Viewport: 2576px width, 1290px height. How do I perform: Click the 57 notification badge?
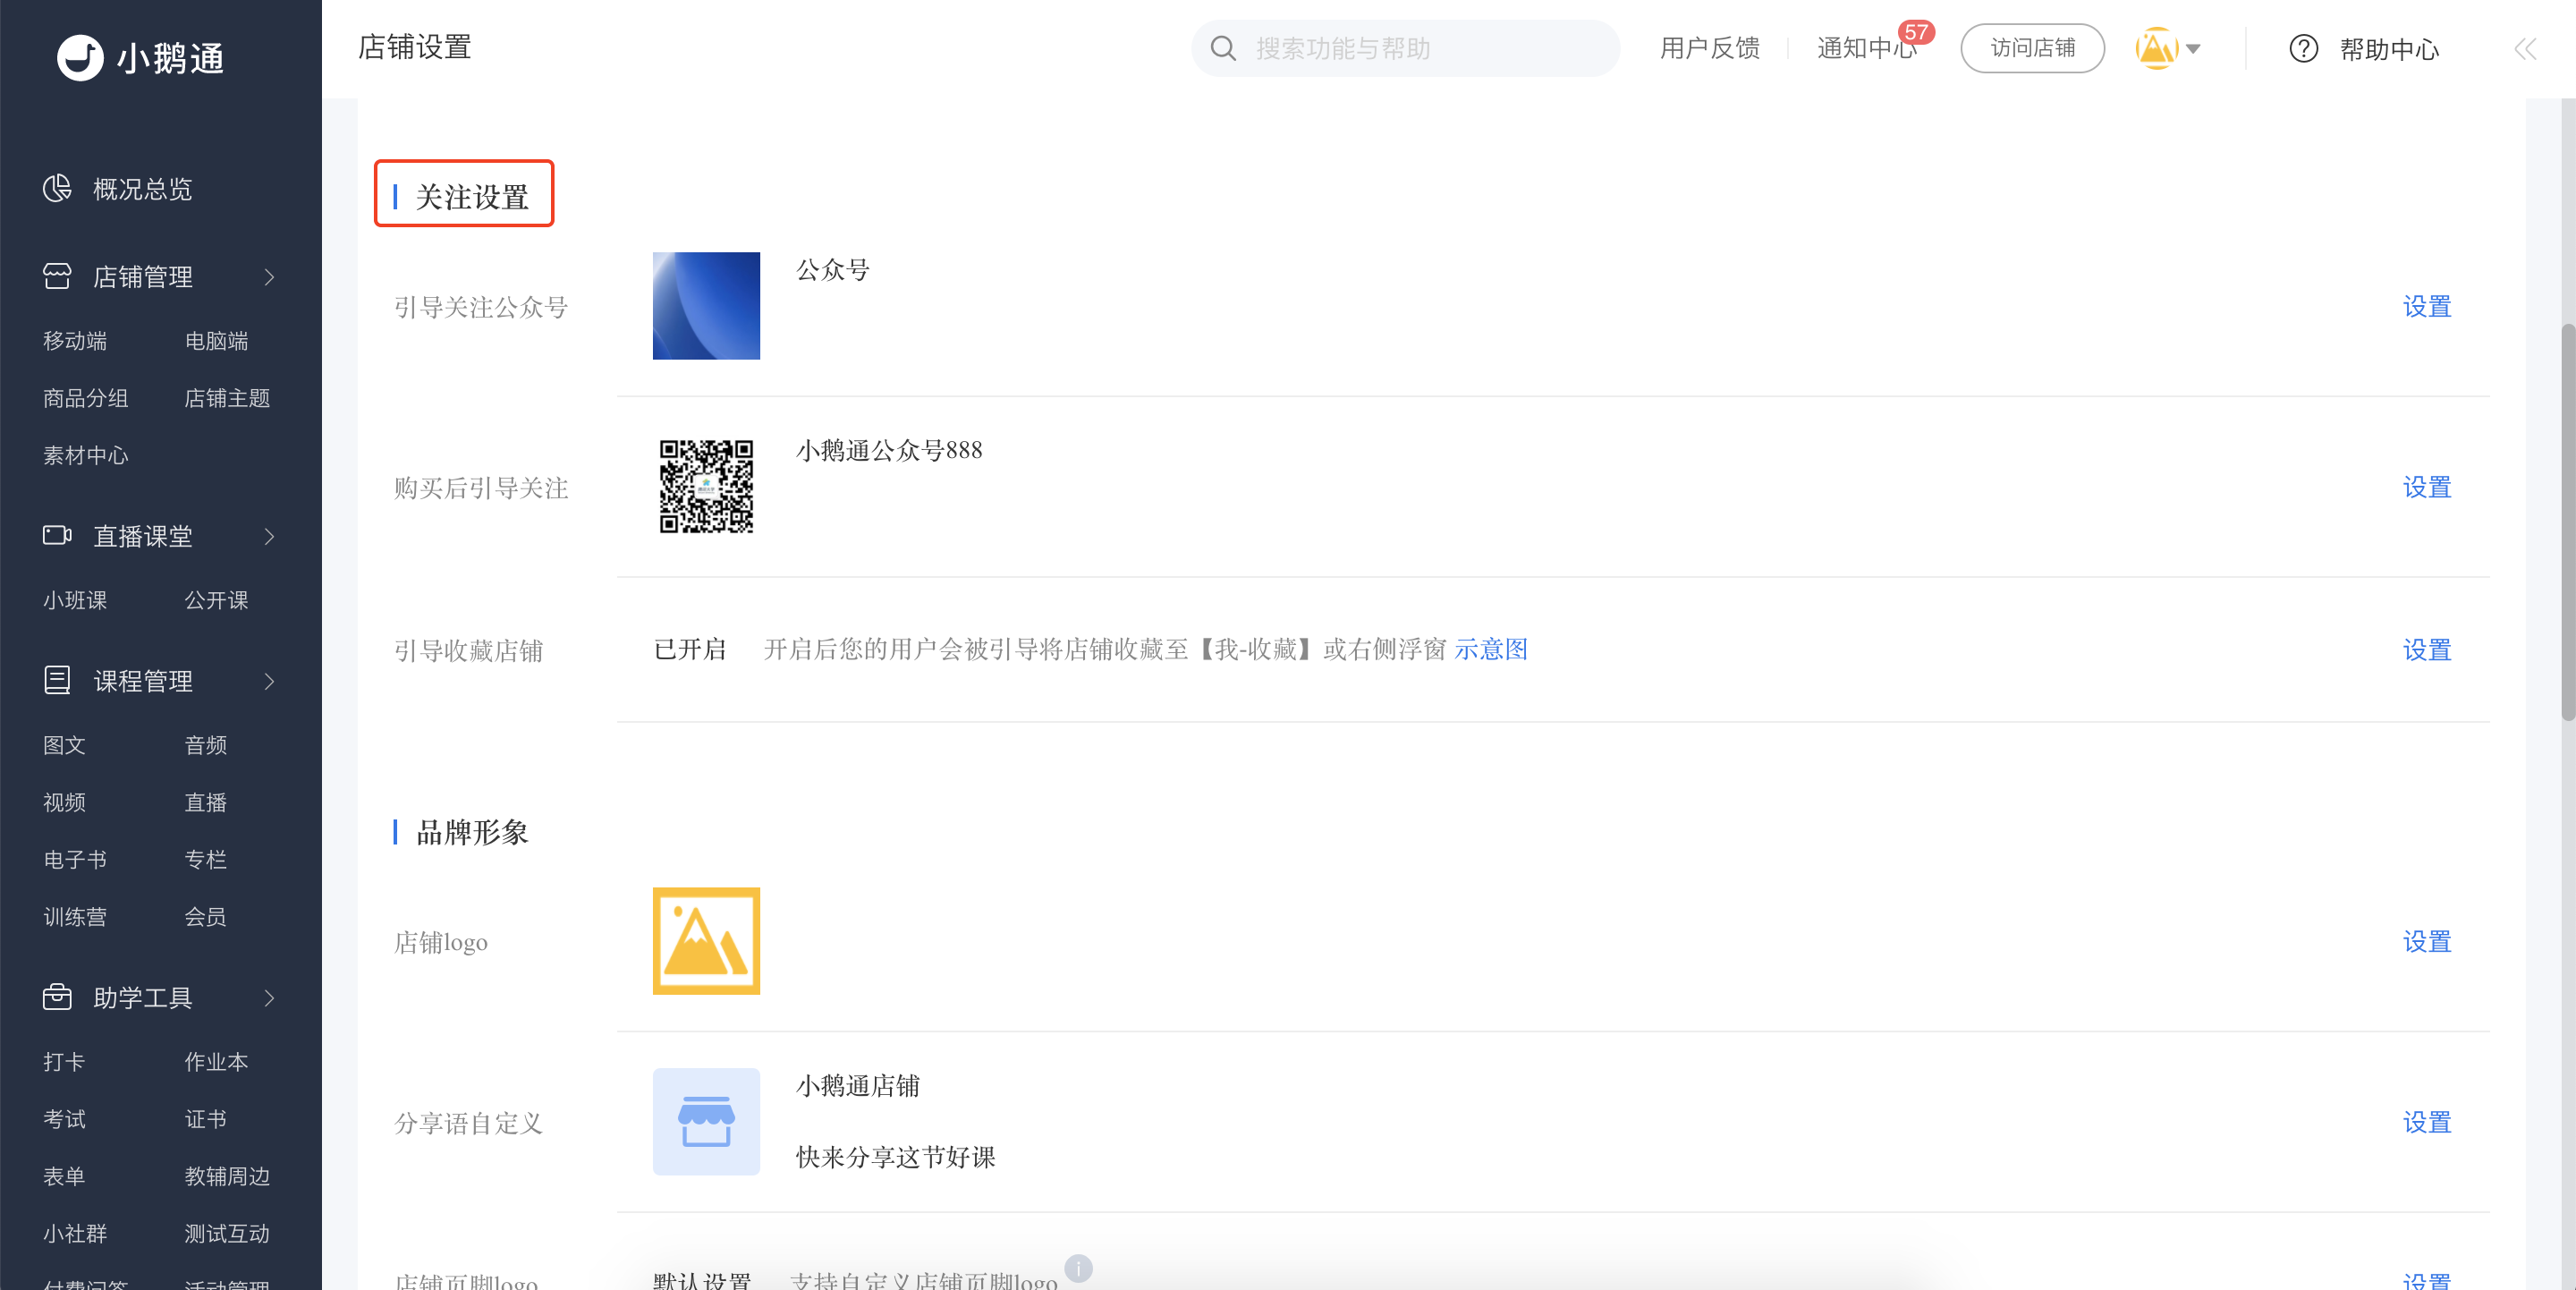coord(1915,32)
